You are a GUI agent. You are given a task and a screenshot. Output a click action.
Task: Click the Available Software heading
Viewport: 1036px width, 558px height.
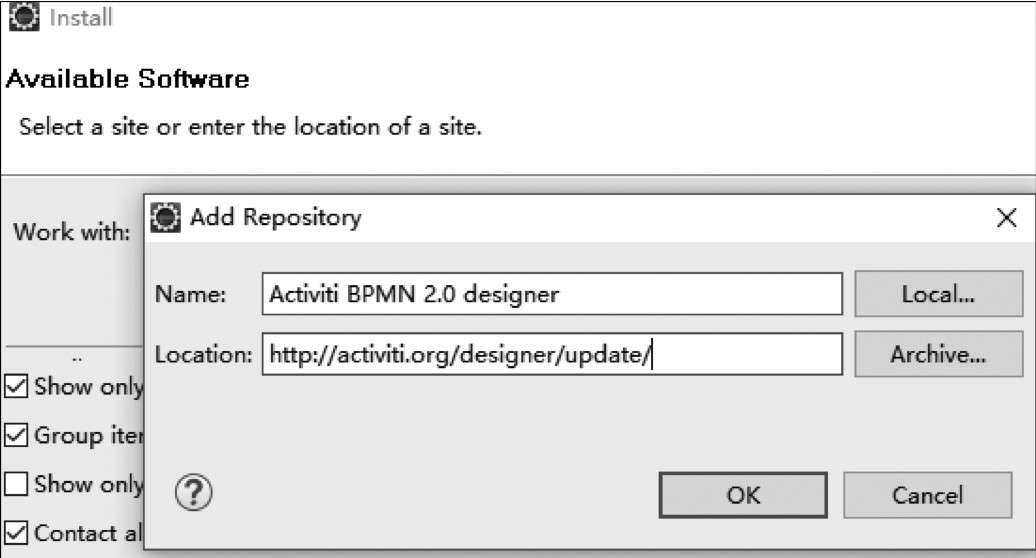128,79
